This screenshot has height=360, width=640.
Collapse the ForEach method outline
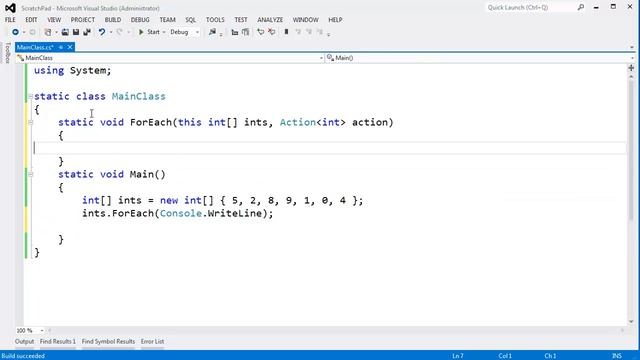(x=31, y=122)
